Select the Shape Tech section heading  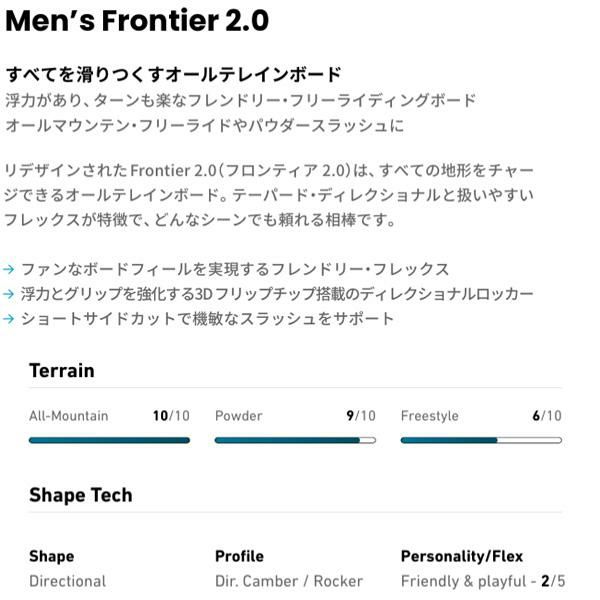[x=80, y=495]
